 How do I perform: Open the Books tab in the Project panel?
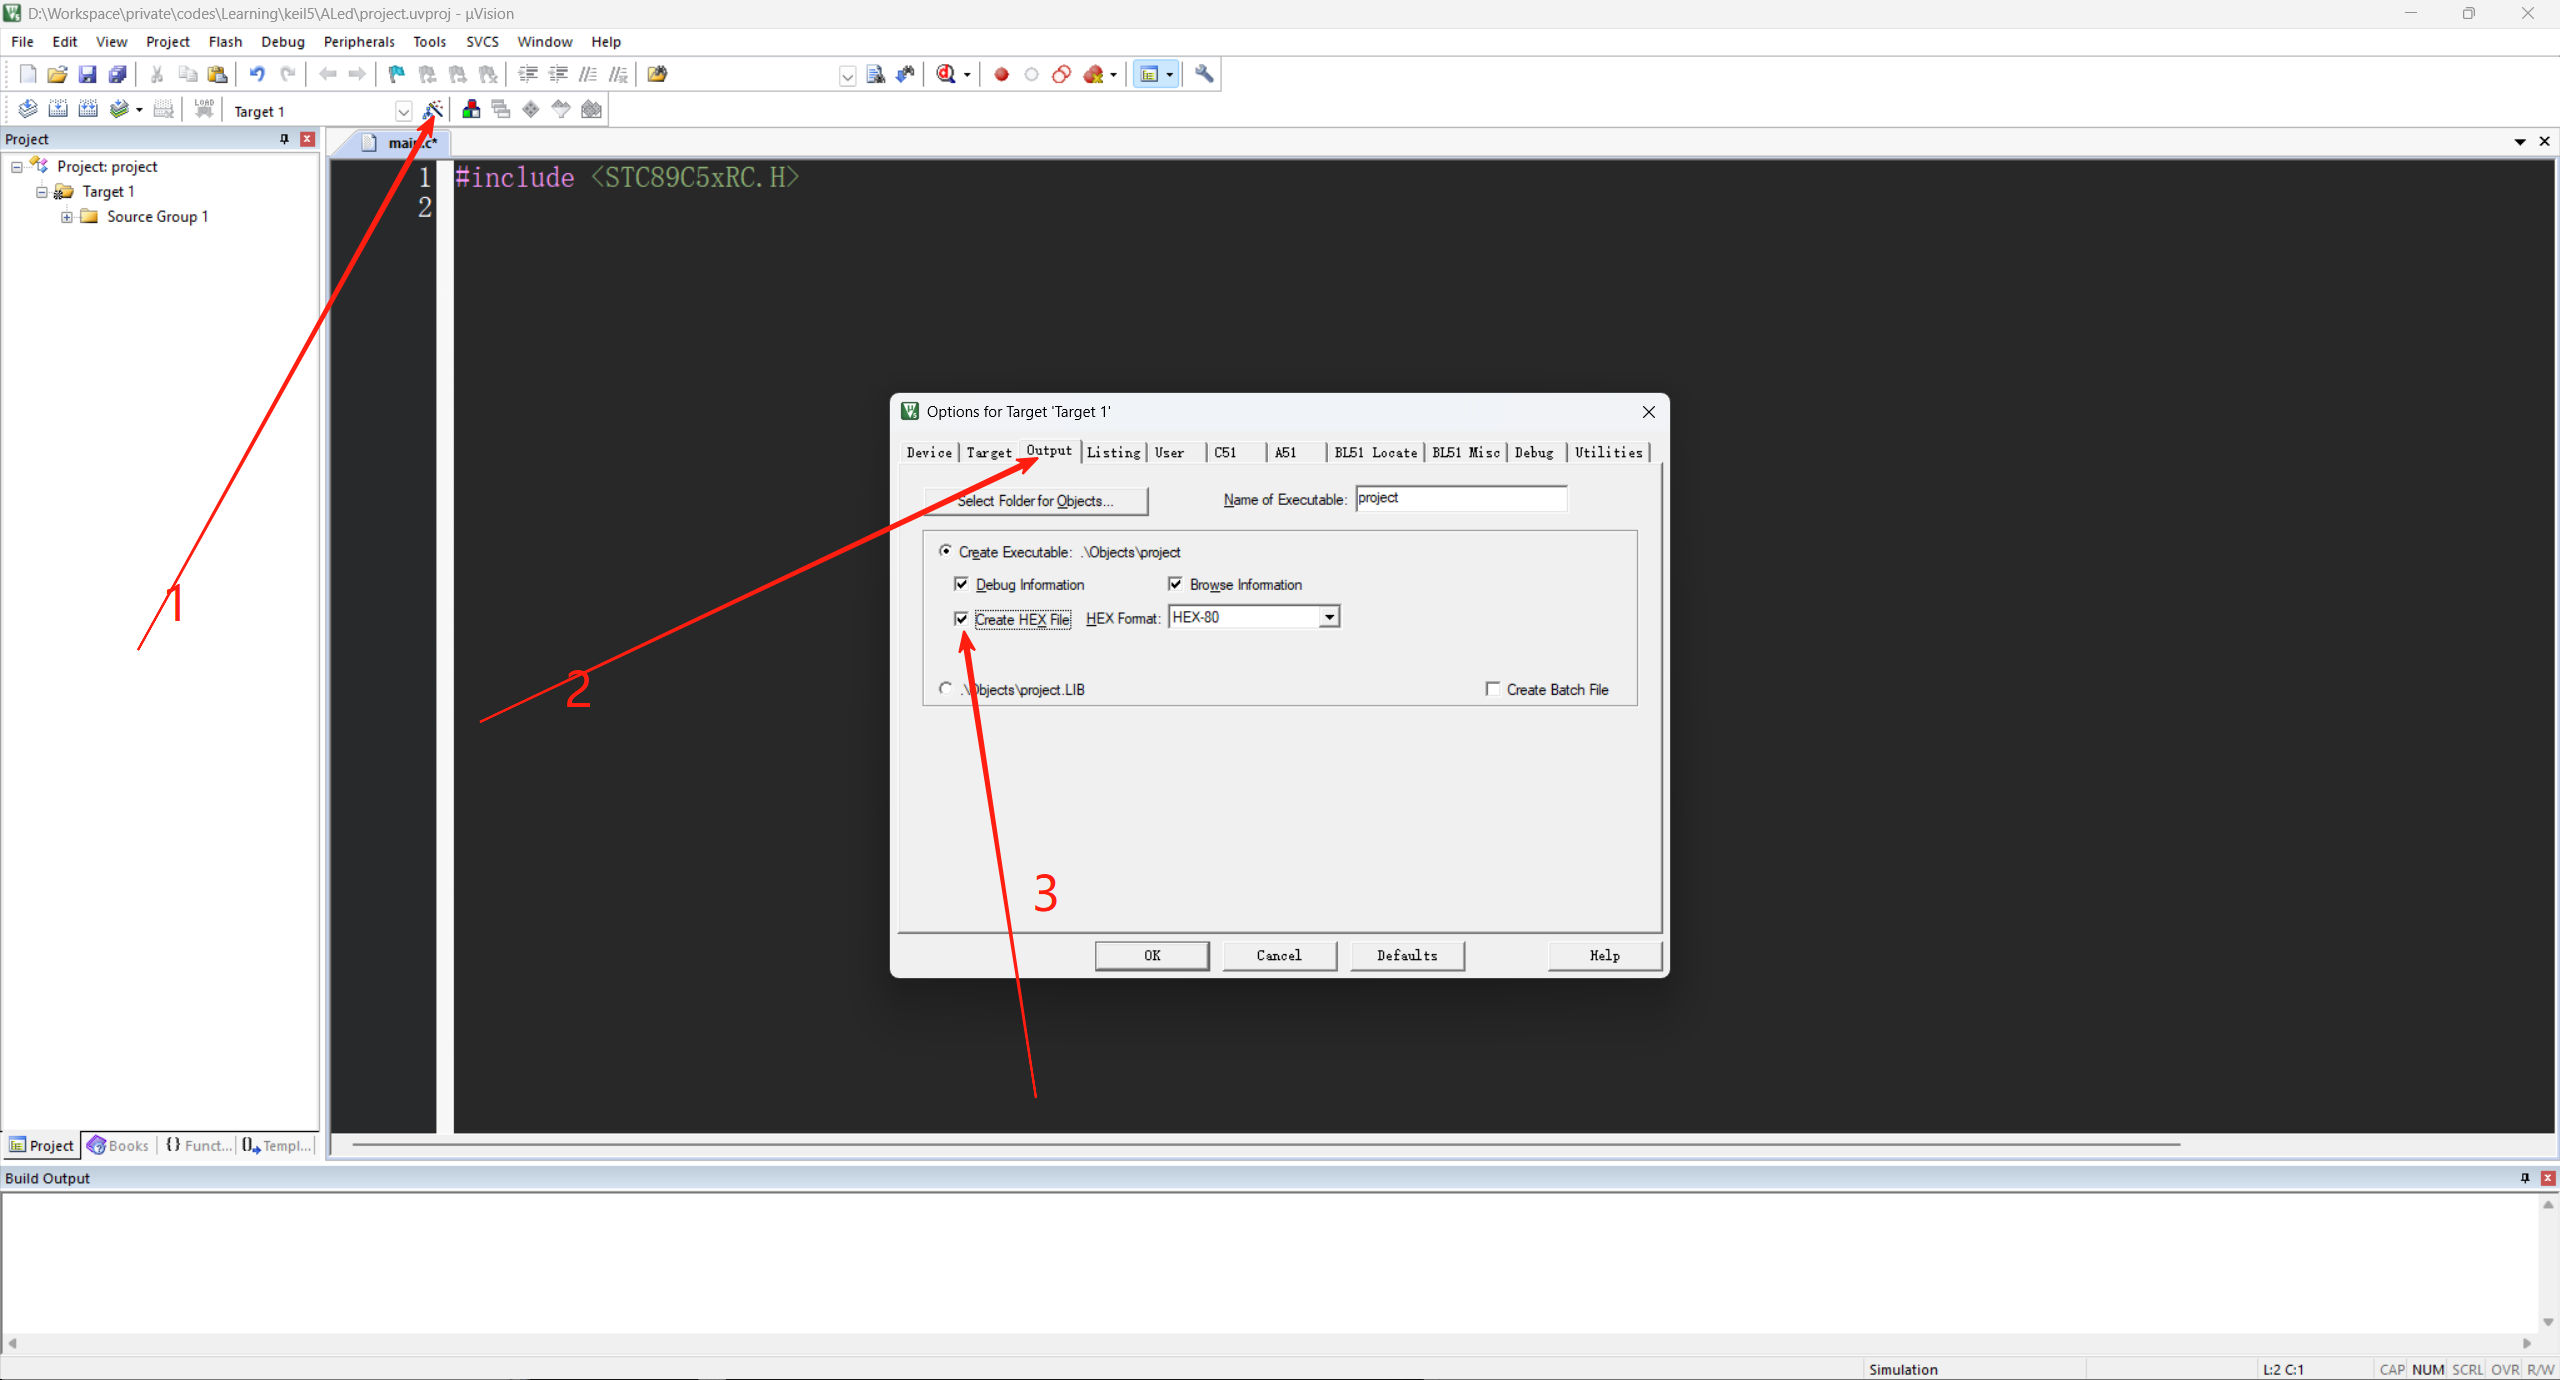pos(119,1146)
